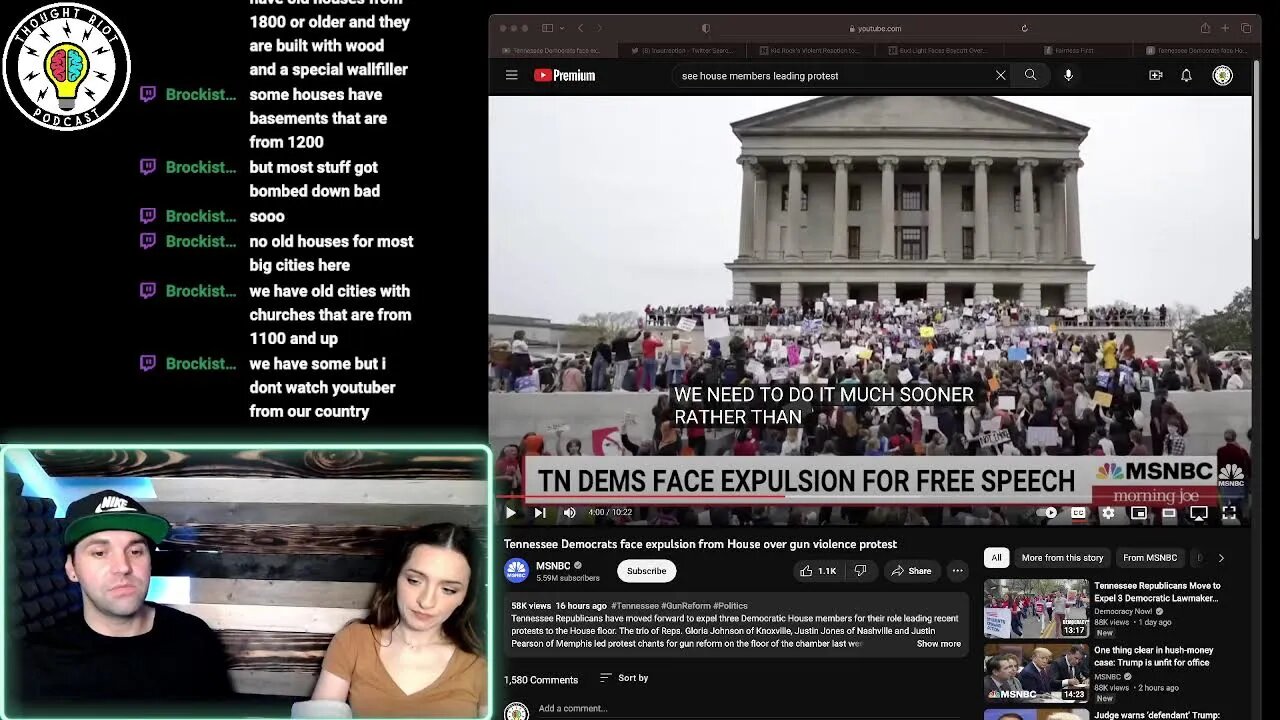Start voice search with microphone icon
Viewport: 1280px width, 720px height.
tap(1068, 75)
